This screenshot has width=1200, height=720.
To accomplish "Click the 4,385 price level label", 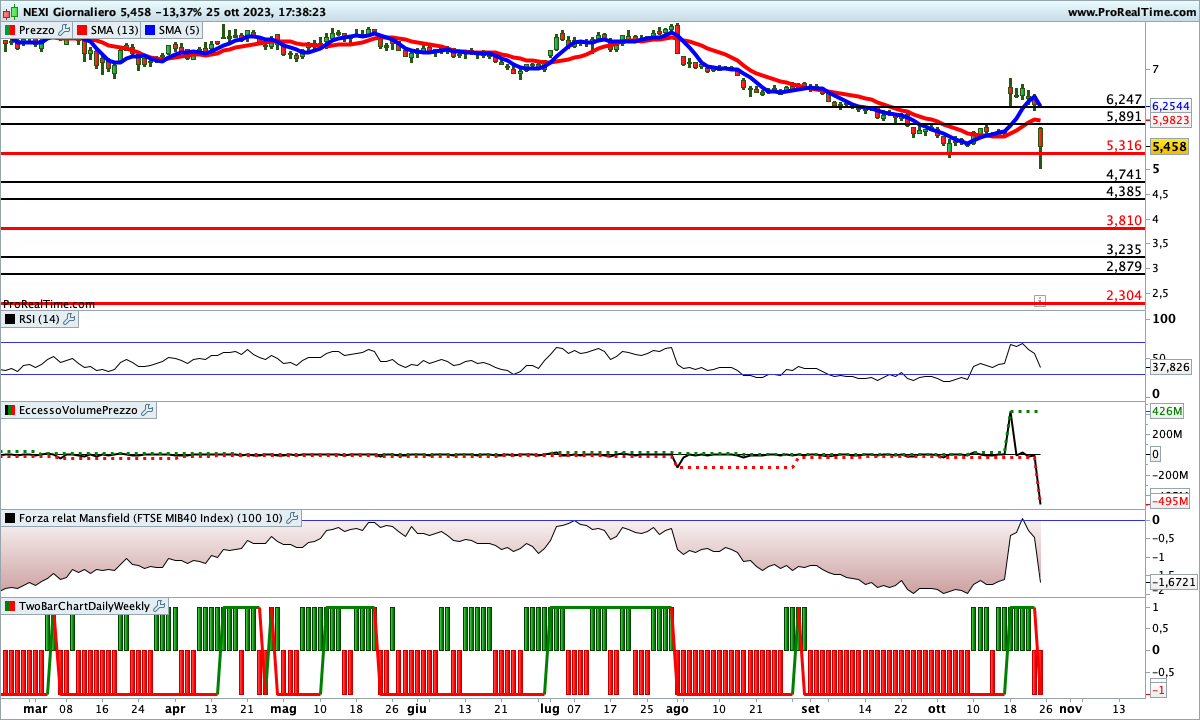I will point(1124,191).
